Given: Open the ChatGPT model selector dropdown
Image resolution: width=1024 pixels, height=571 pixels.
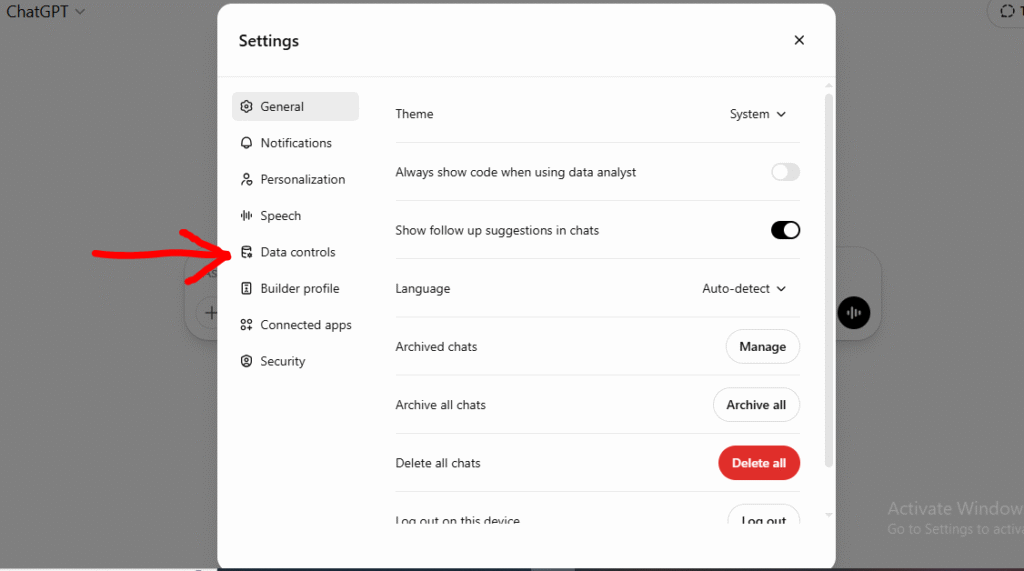Looking at the screenshot, I should coord(45,12).
